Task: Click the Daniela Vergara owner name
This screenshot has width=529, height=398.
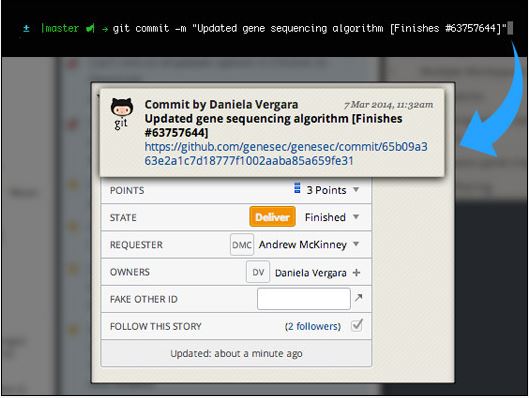Action: coord(310,273)
